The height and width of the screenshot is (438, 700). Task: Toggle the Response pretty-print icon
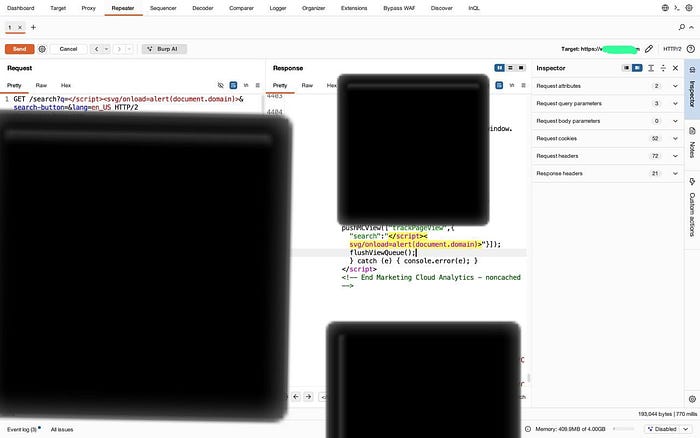click(x=499, y=85)
